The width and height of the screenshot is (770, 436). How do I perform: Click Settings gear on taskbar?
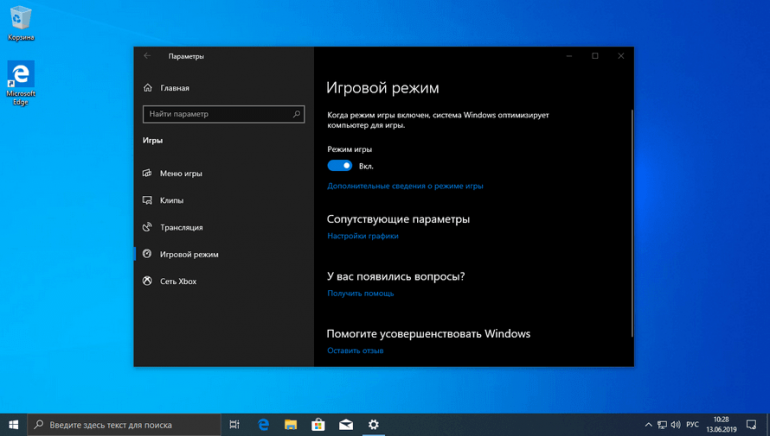373,425
